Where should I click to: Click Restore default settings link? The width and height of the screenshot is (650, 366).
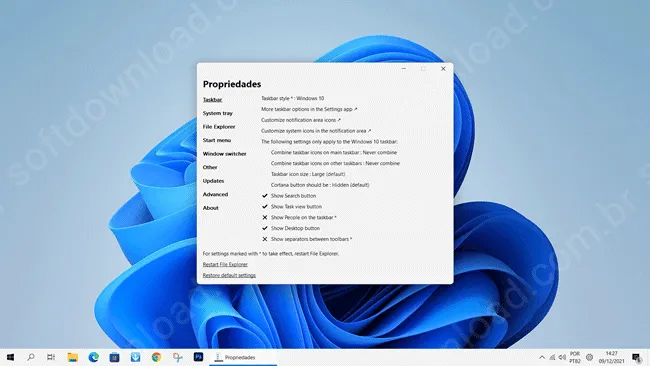229,275
